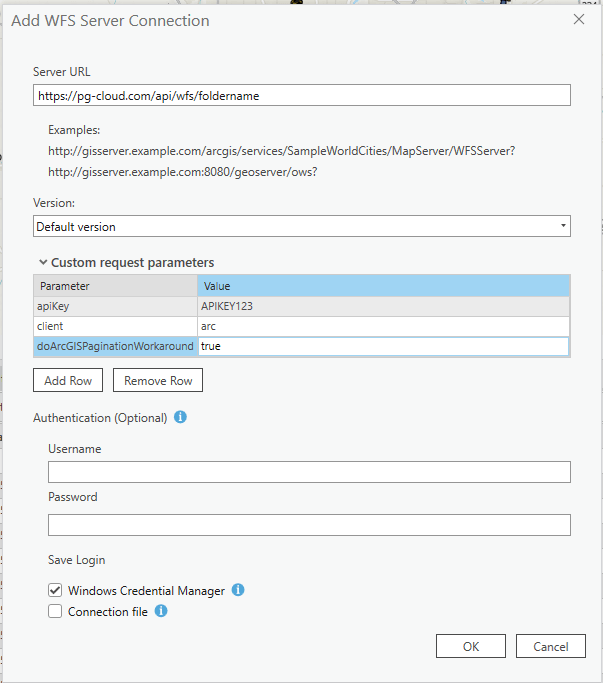Viewport: 603px width, 683px height.
Task: Click the Add Row button
Action: [x=68, y=380]
